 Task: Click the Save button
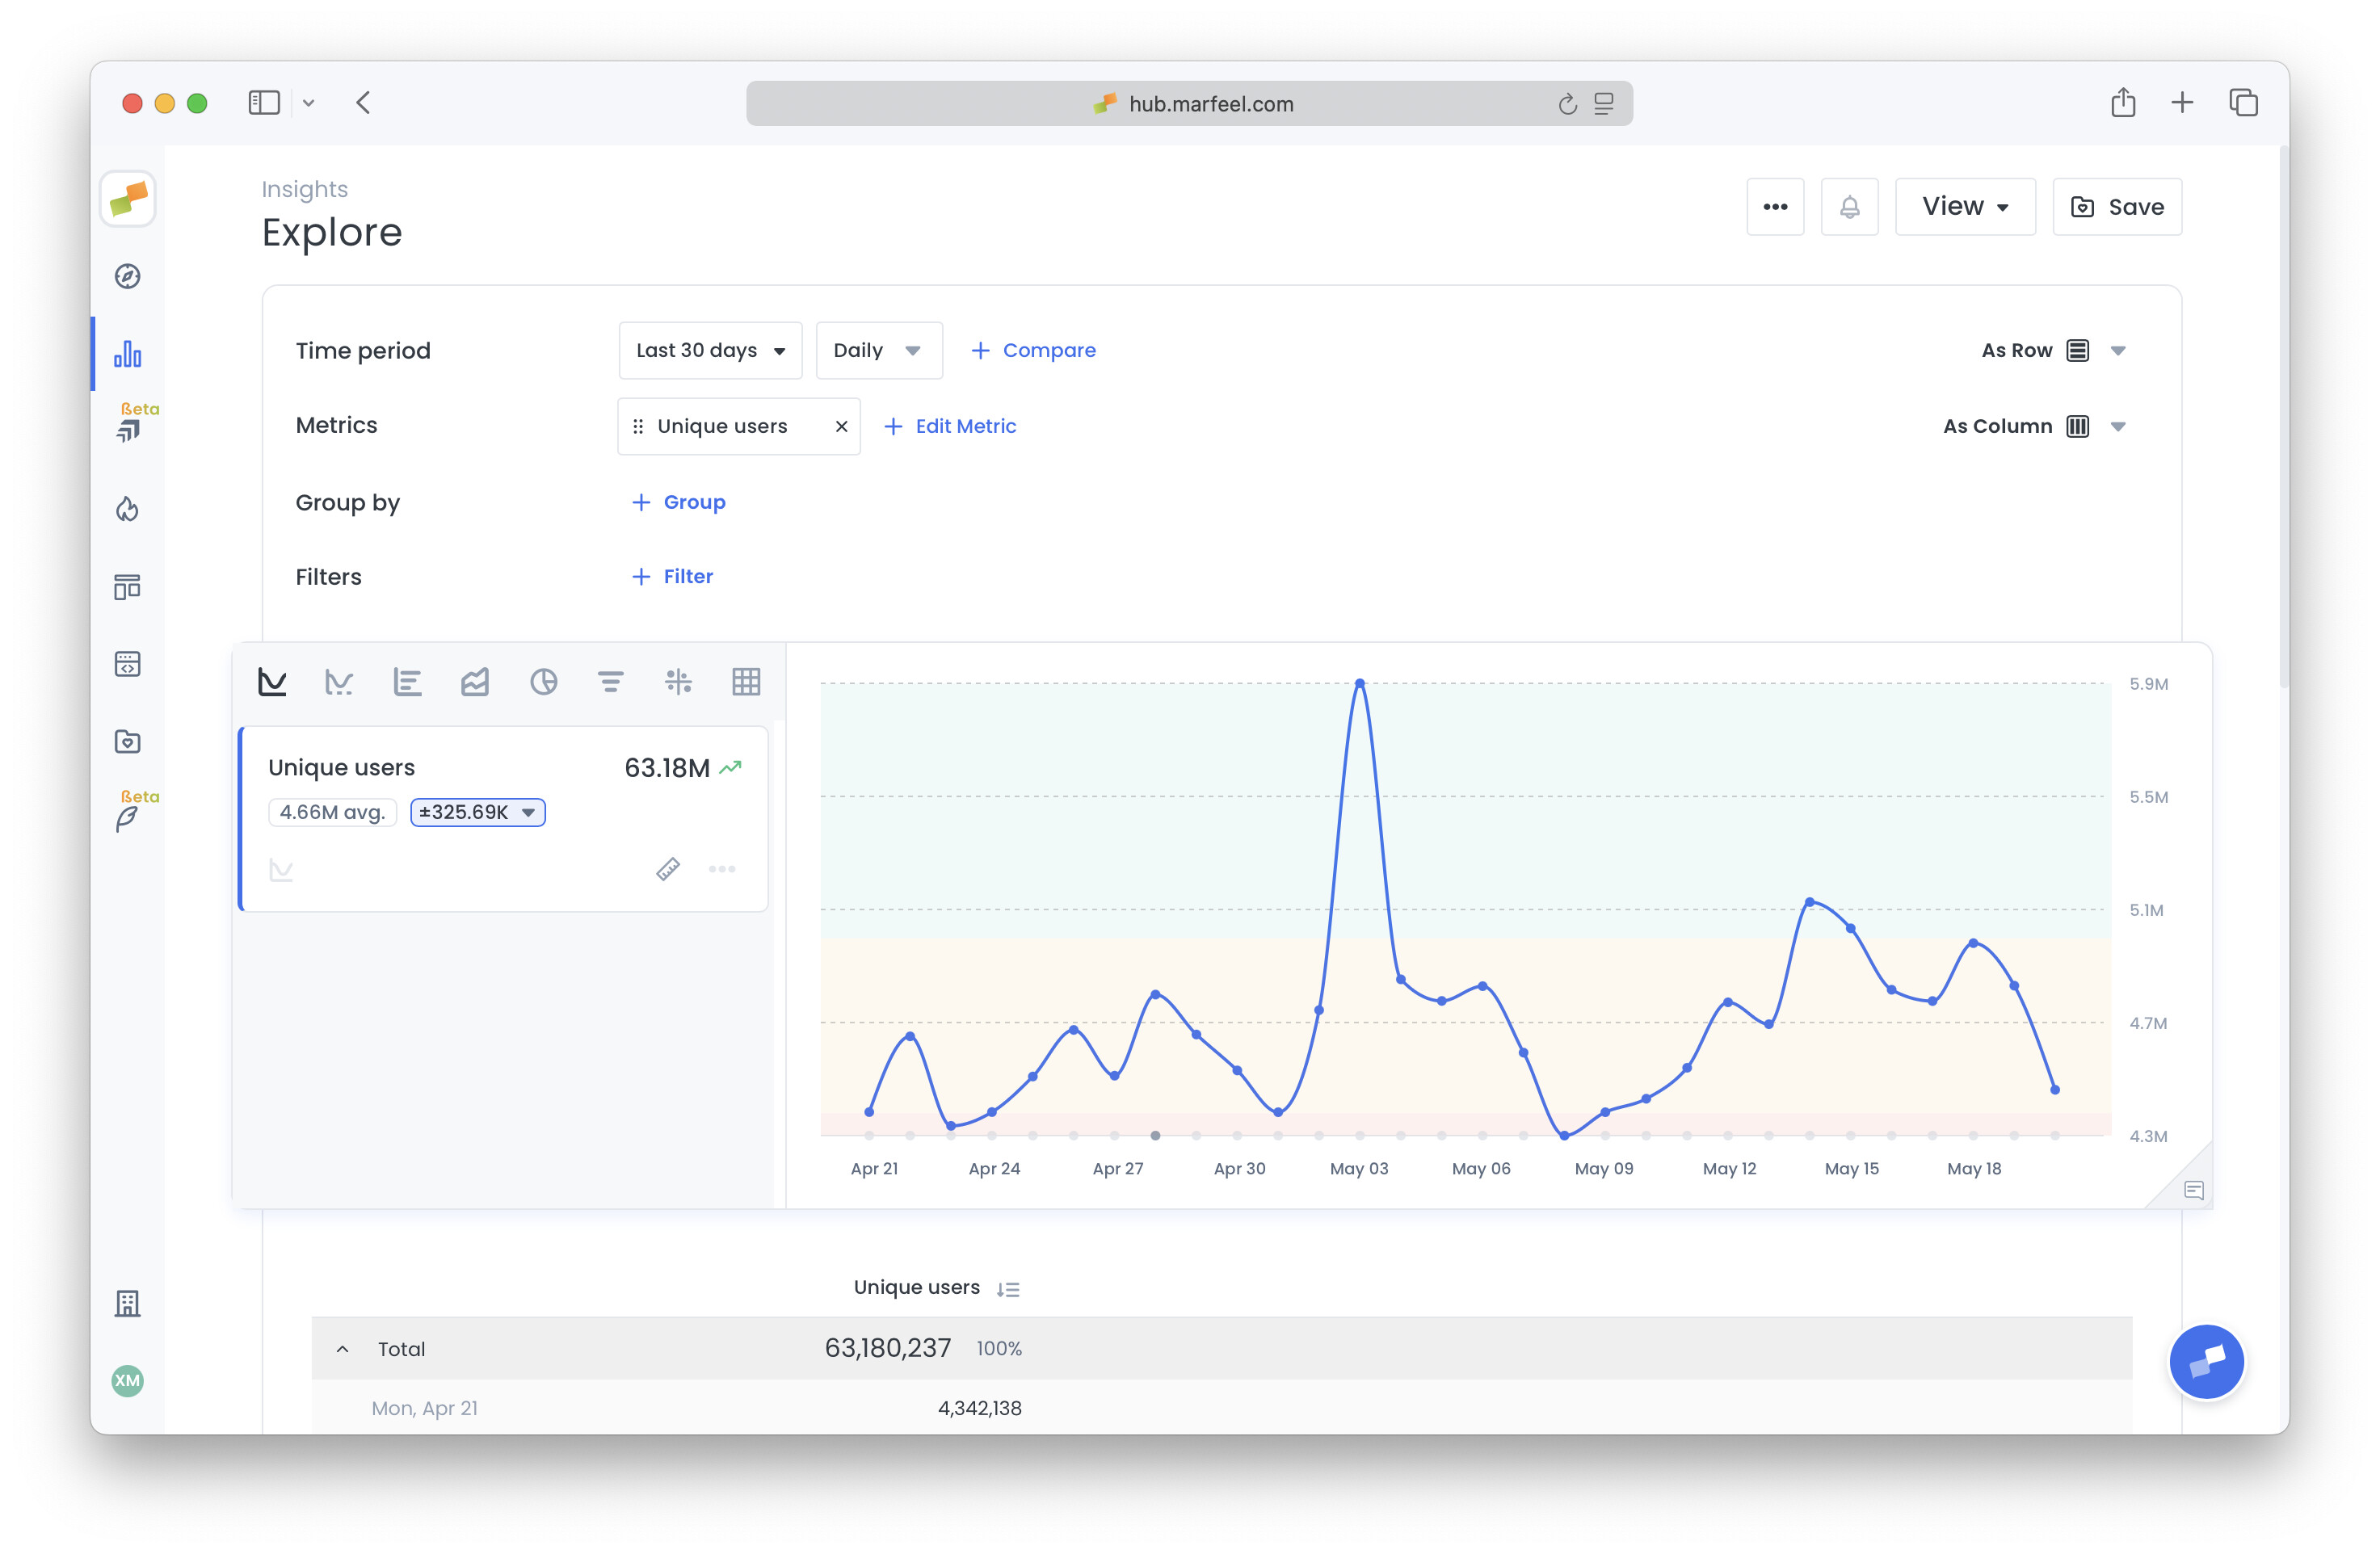click(x=2117, y=207)
